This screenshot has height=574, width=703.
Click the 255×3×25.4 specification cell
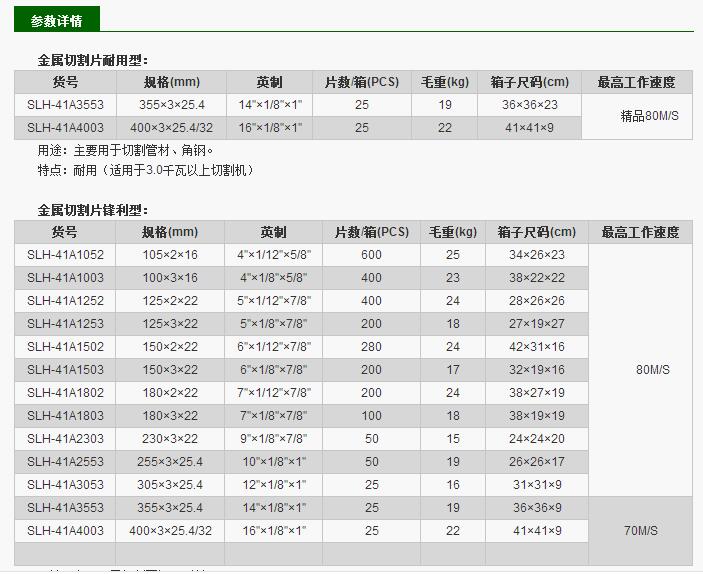[x=170, y=462]
